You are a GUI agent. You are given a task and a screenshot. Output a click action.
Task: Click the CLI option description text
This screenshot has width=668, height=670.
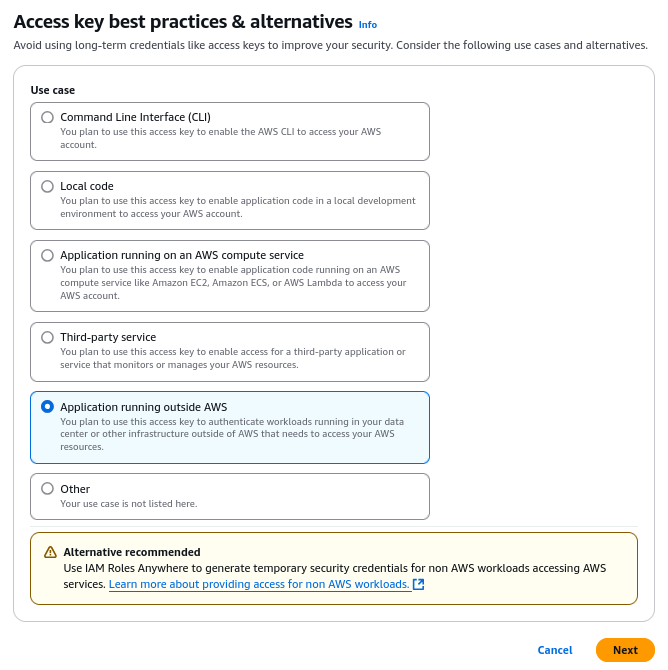220,138
